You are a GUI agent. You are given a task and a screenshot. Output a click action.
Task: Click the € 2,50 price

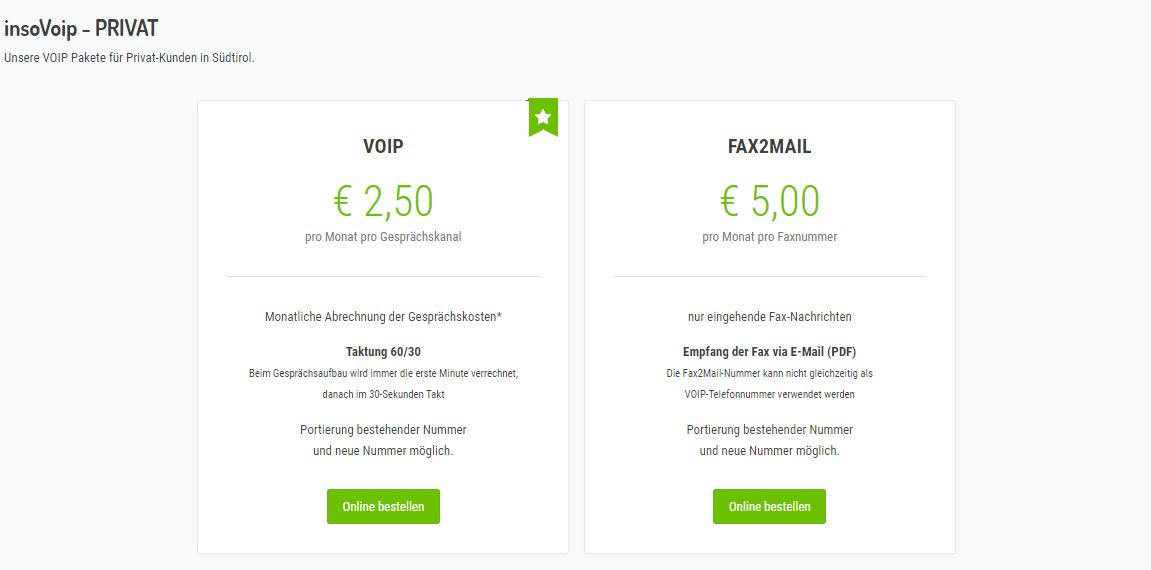pyautogui.click(x=383, y=201)
